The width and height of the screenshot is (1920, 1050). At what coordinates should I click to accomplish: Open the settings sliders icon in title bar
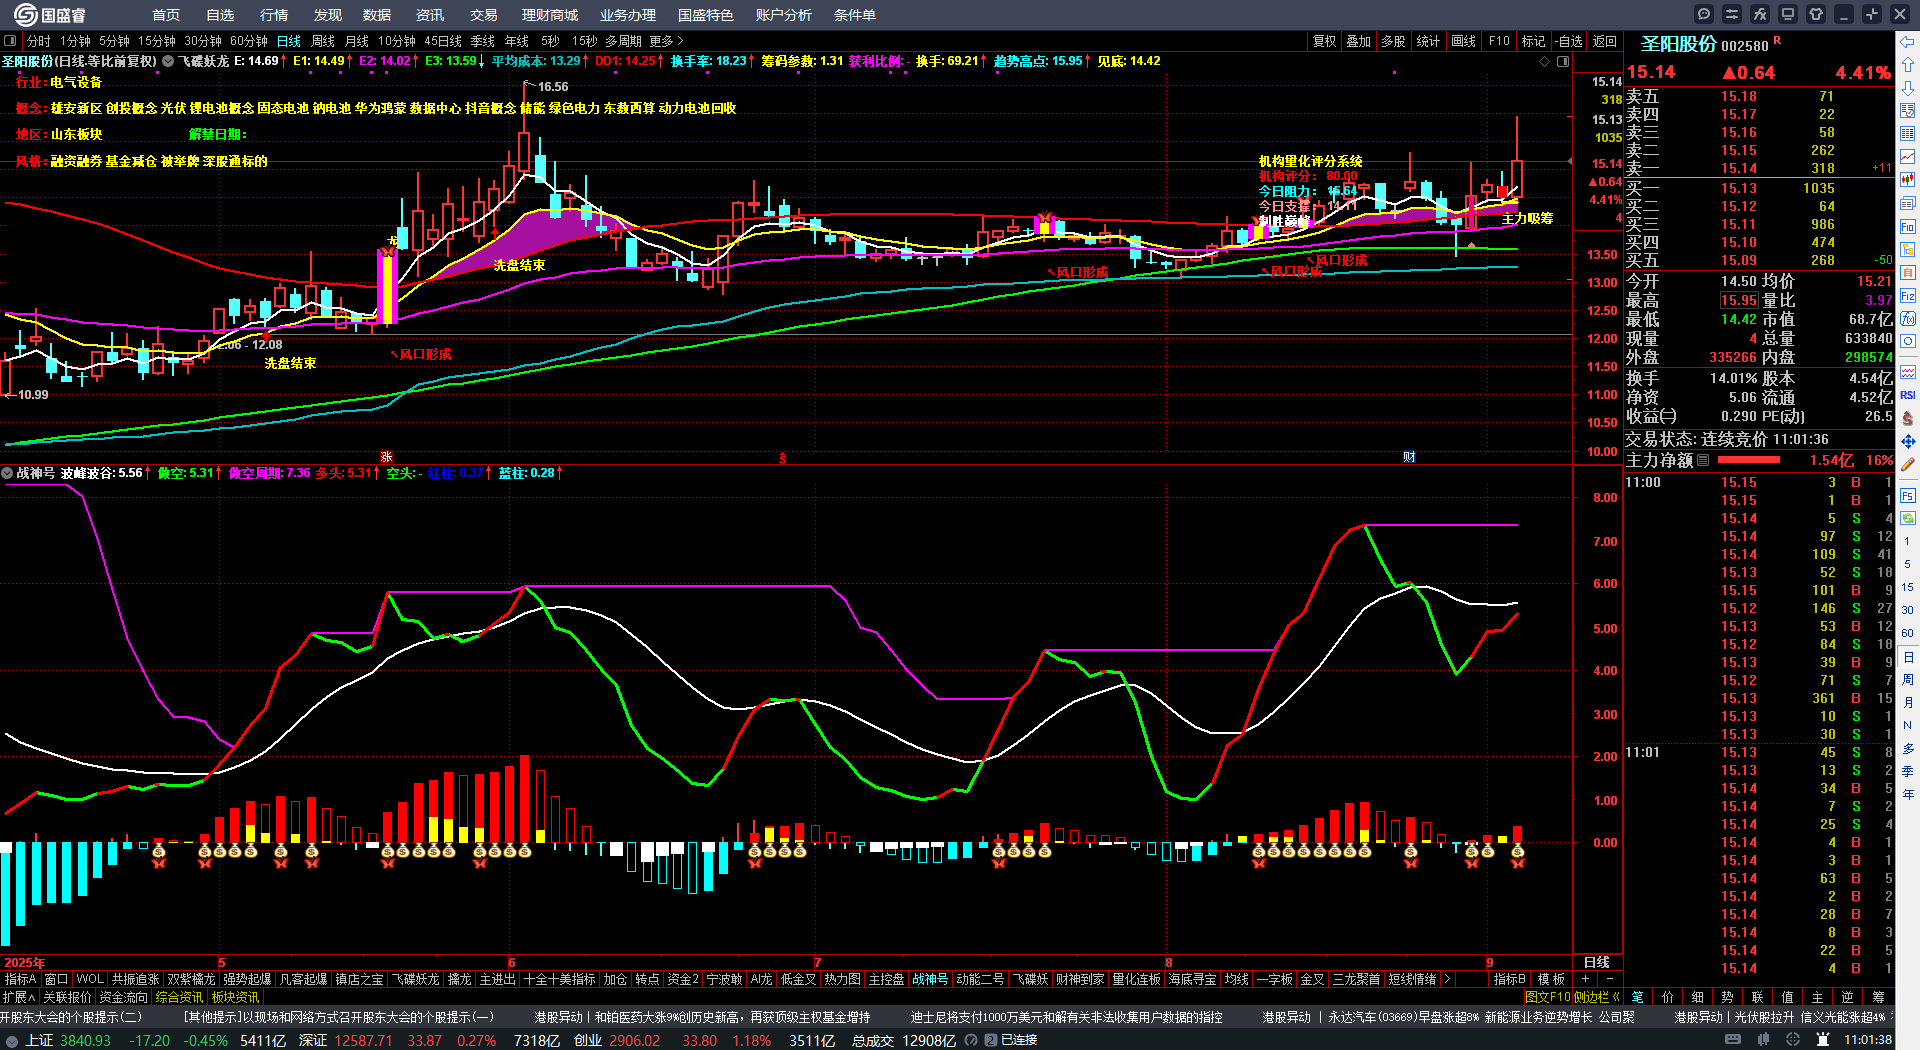1732,14
